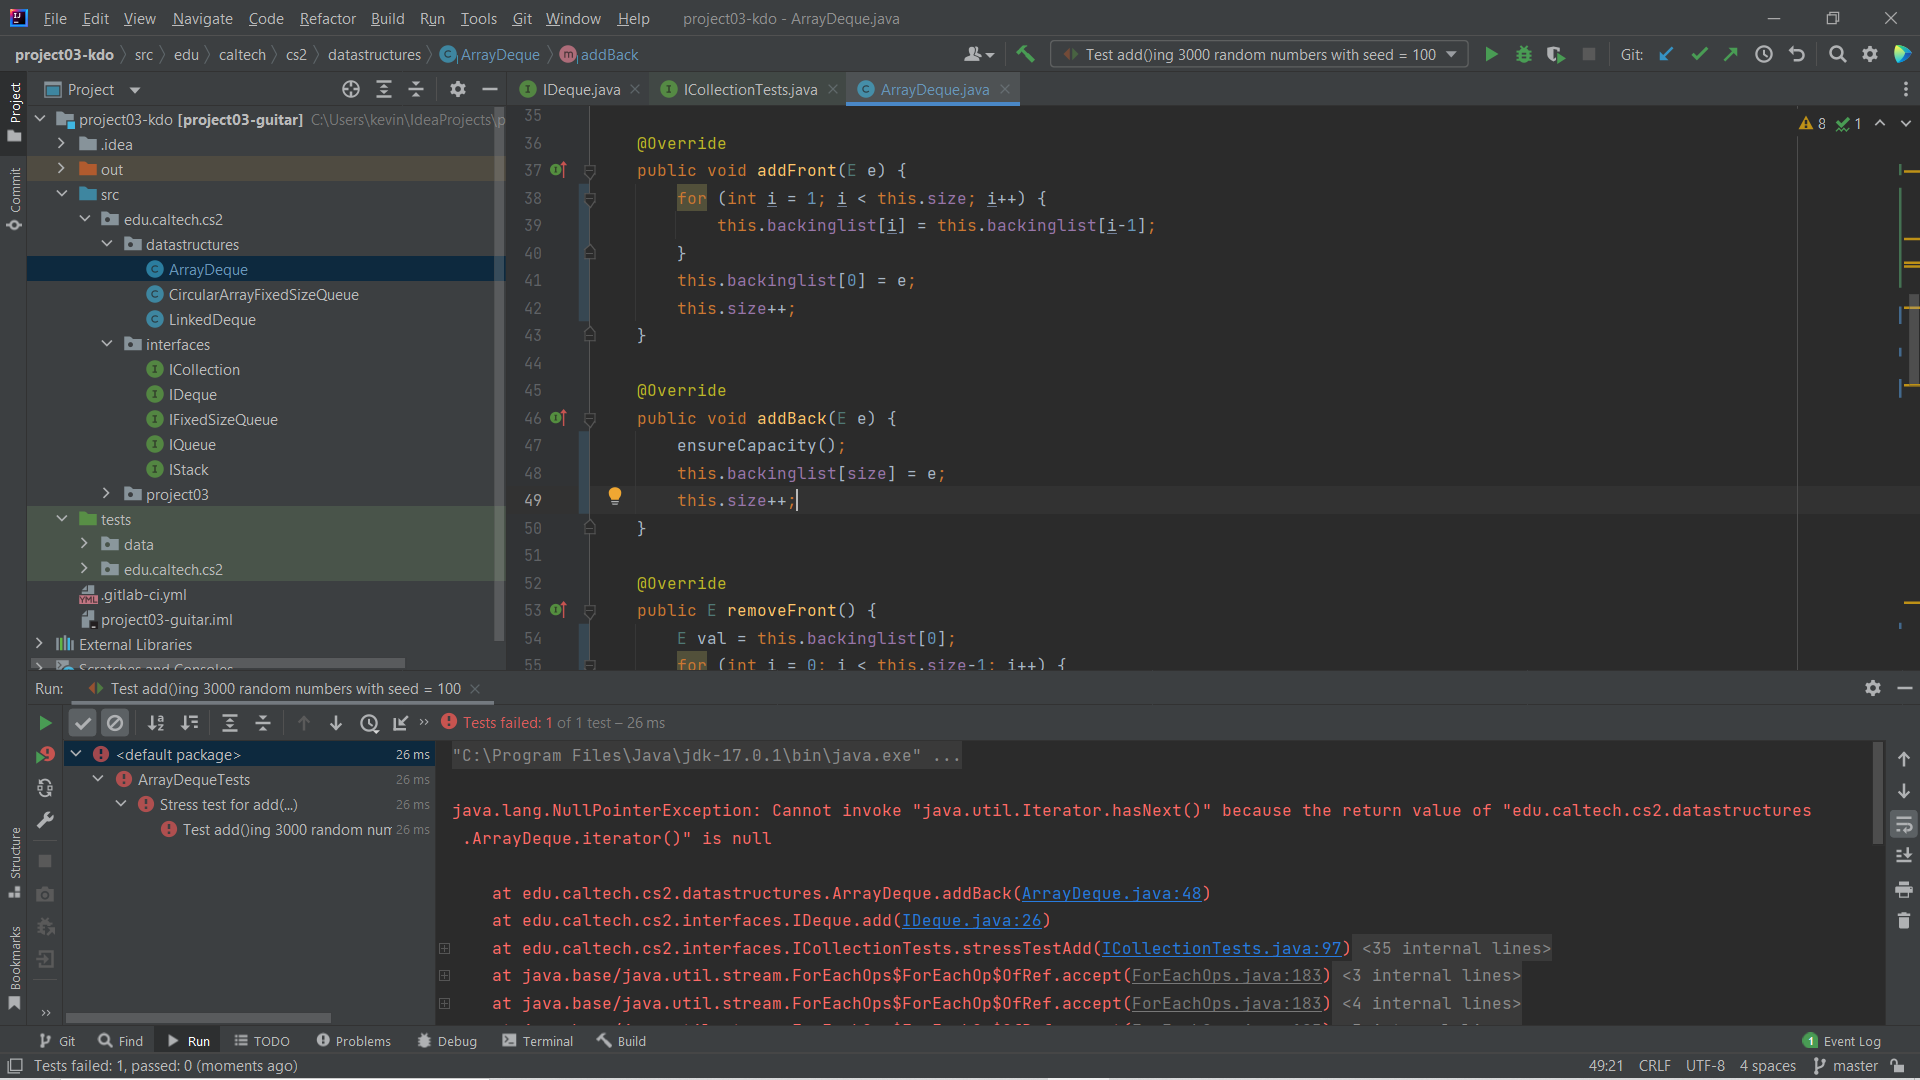The width and height of the screenshot is (1920, 1080).
Task: Select CircularArrayFixedSizeQueue in project tree
Action: pos(263,294)
